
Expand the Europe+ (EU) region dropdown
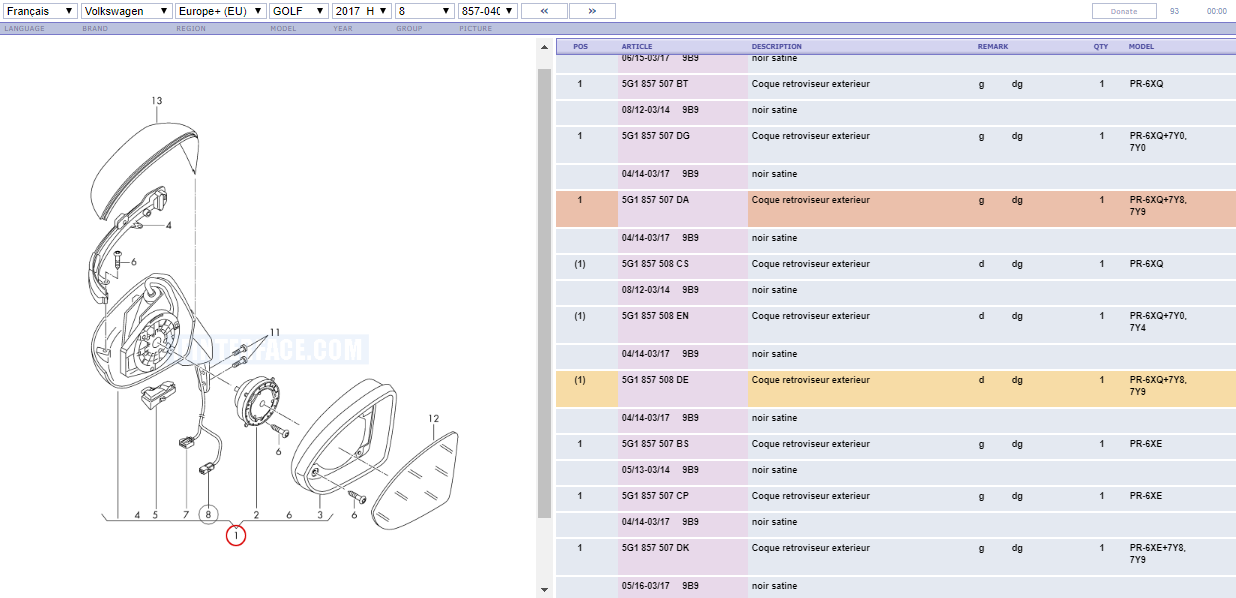pyautogui.click(x=220, y=11)
